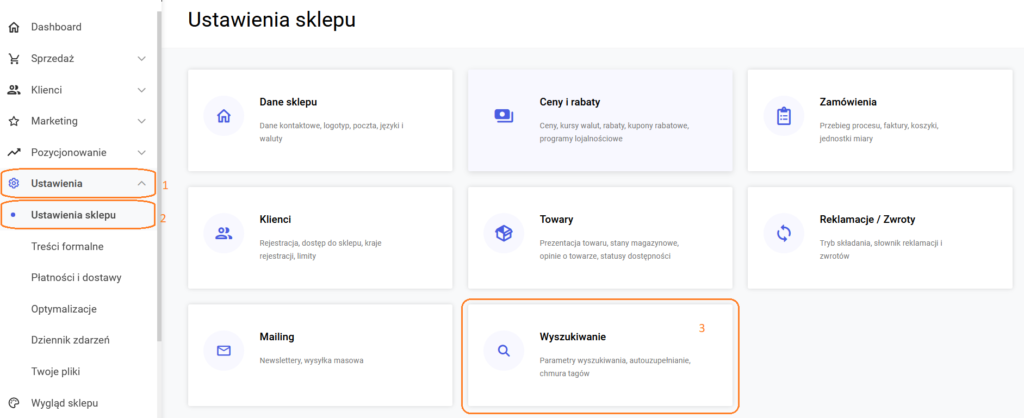The width and height of the screenshot is (1024, 418).
Task: Click the people icon in Klienci card
Action: tap(223, 234)
